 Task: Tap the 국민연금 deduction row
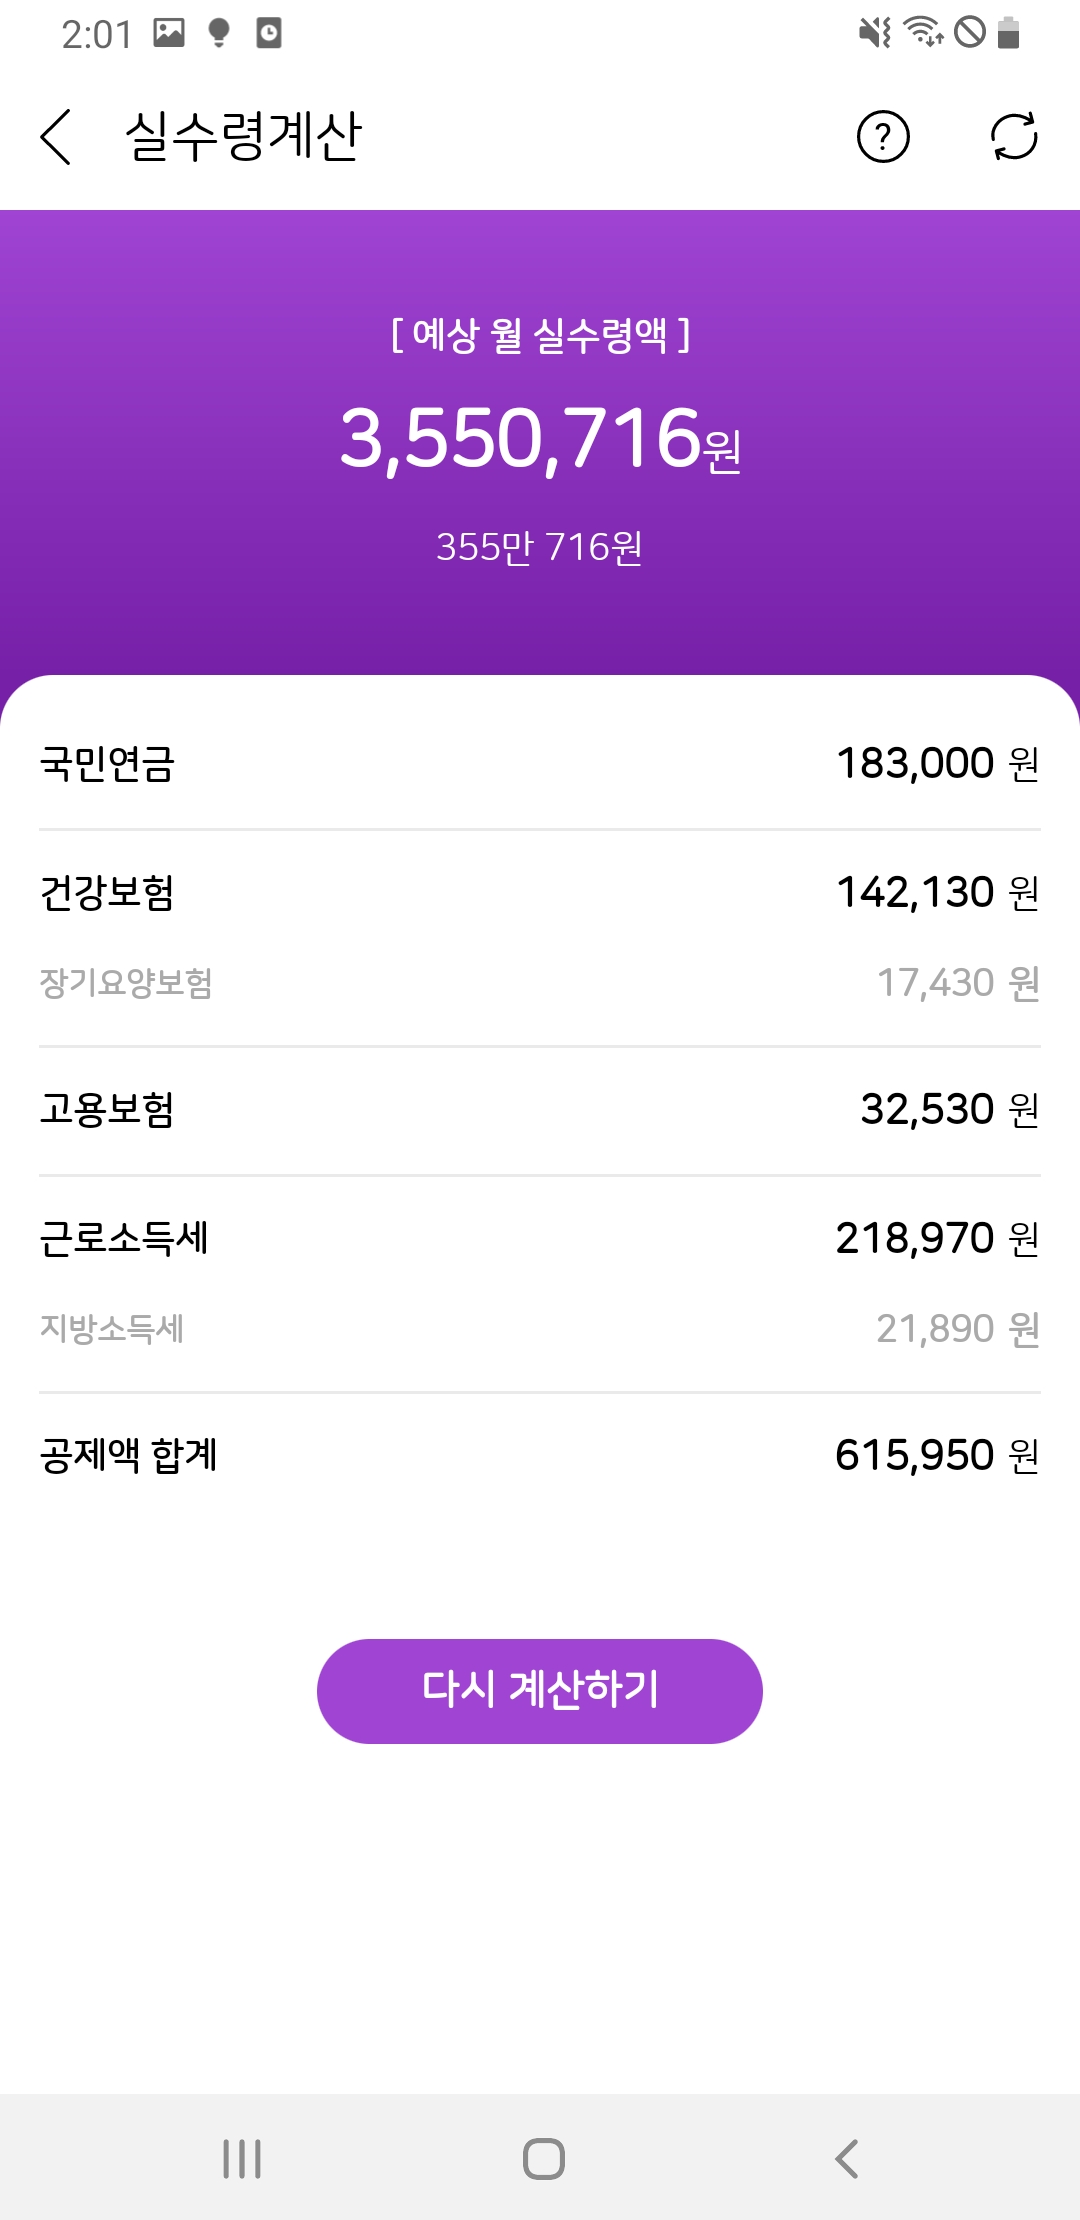[540, 763]
